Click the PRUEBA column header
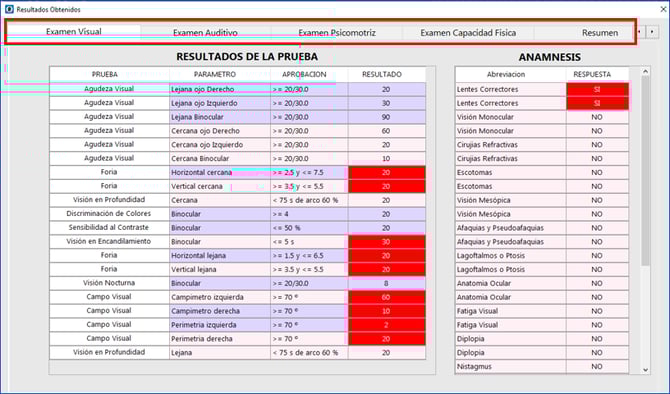 tap(105, 74)
